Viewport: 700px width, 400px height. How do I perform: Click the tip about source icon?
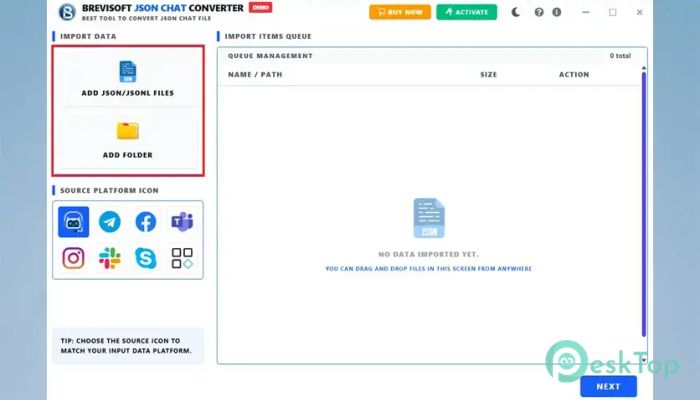(128, 346)
